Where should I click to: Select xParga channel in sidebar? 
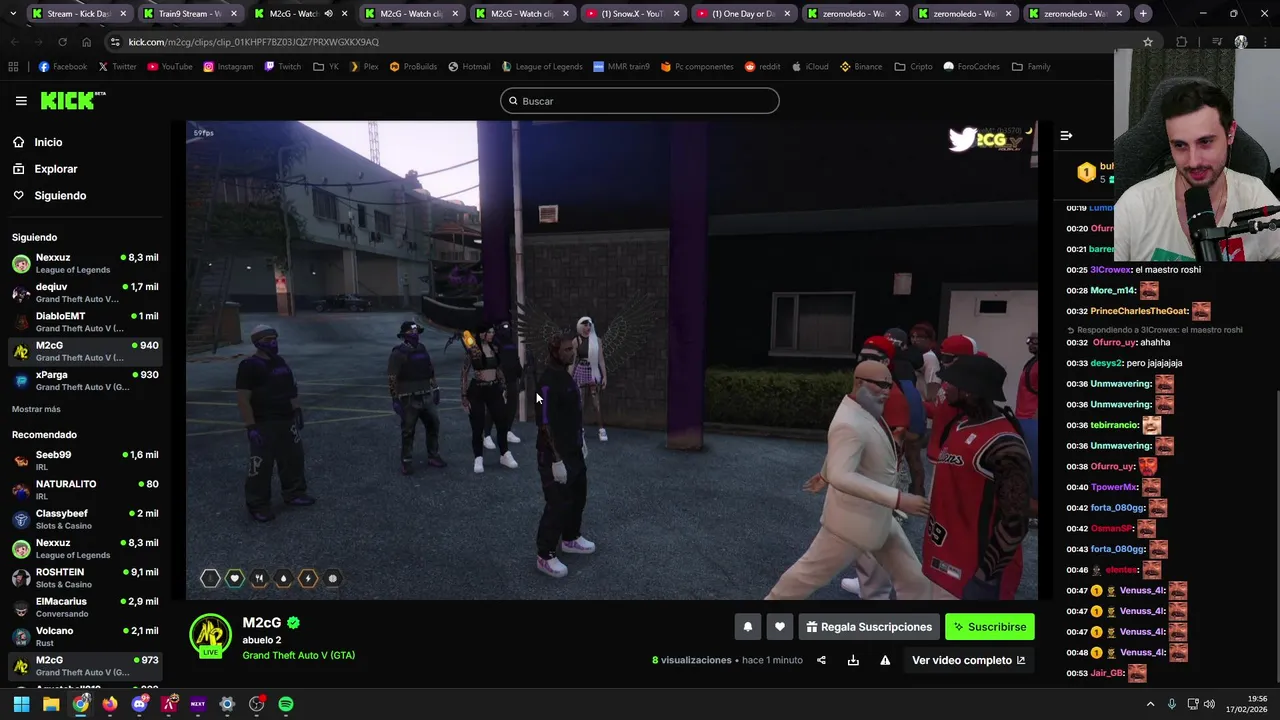tap(85, 381)
